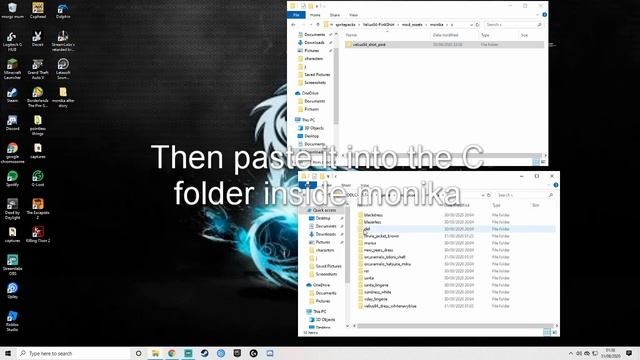The image size is (640, 360).
Task: Open the pointless things desktop folder
Action: tap(38, 125)
